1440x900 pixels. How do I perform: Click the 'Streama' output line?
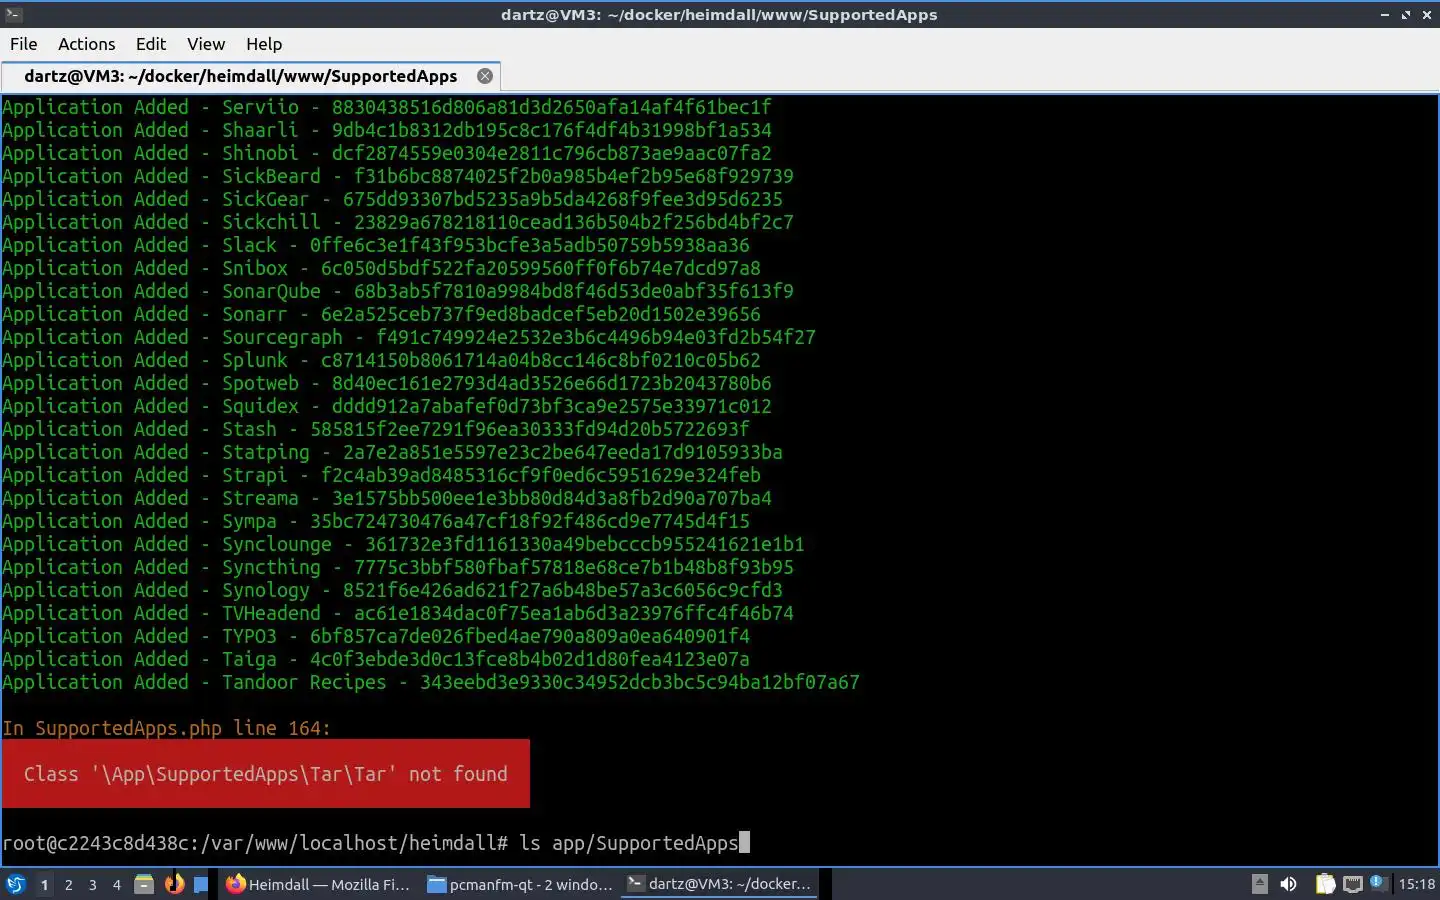click(x=387, y=498)
